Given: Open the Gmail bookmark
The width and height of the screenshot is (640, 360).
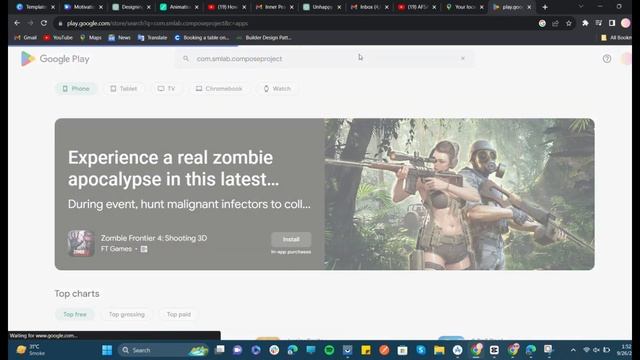Looking at the screenshot, I should click(x=25, y=38).
